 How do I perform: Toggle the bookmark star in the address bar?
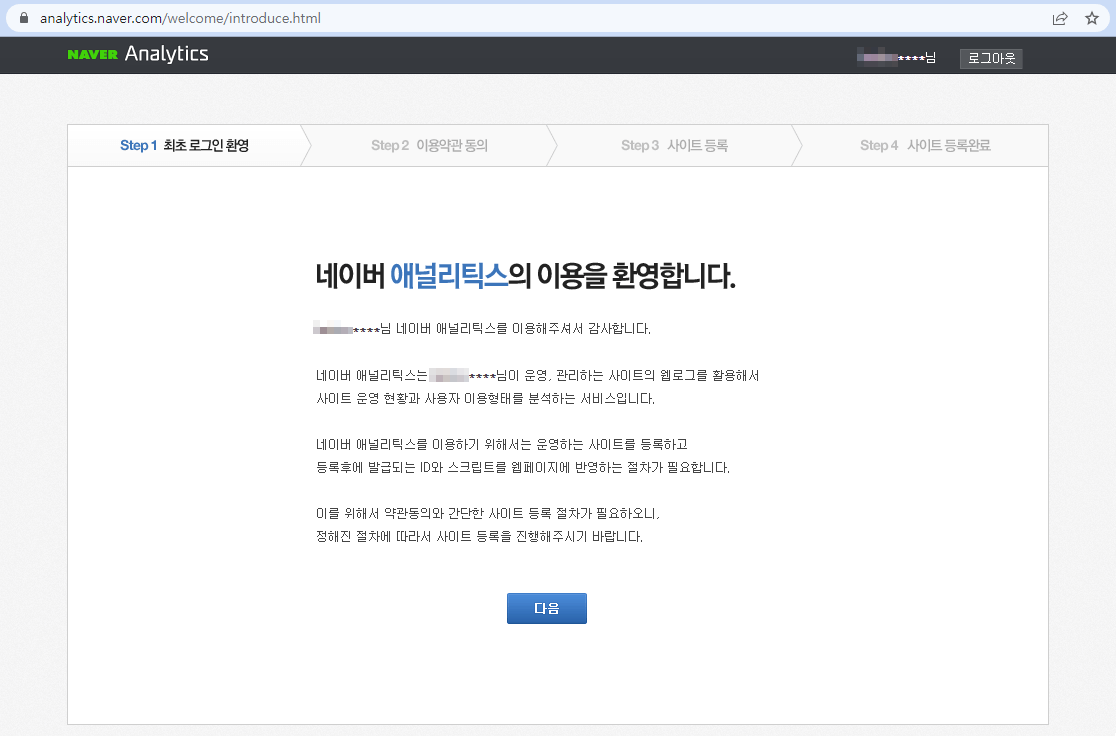[x=1092, y=17]
